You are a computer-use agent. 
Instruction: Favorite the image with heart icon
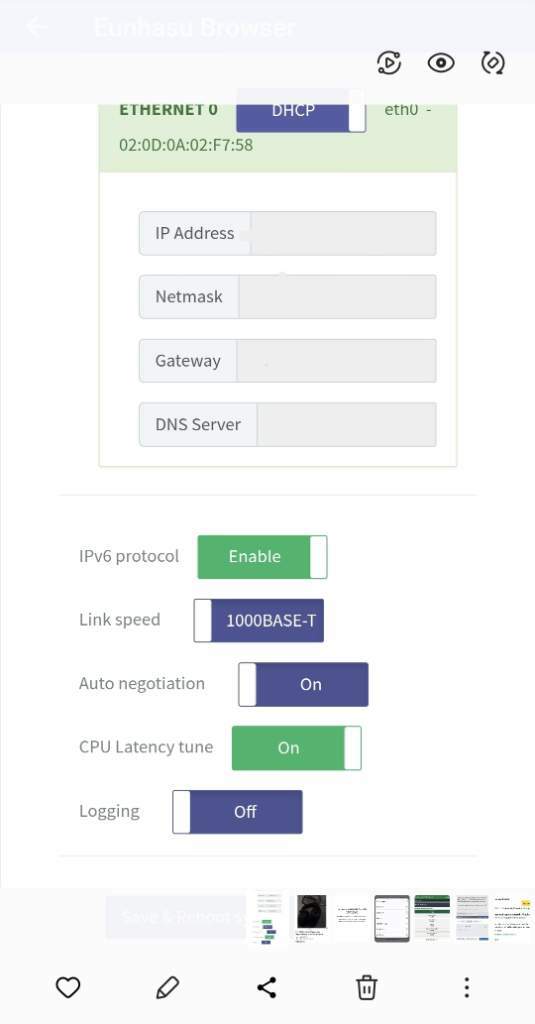pyautogui.click(x=68, y=987)
